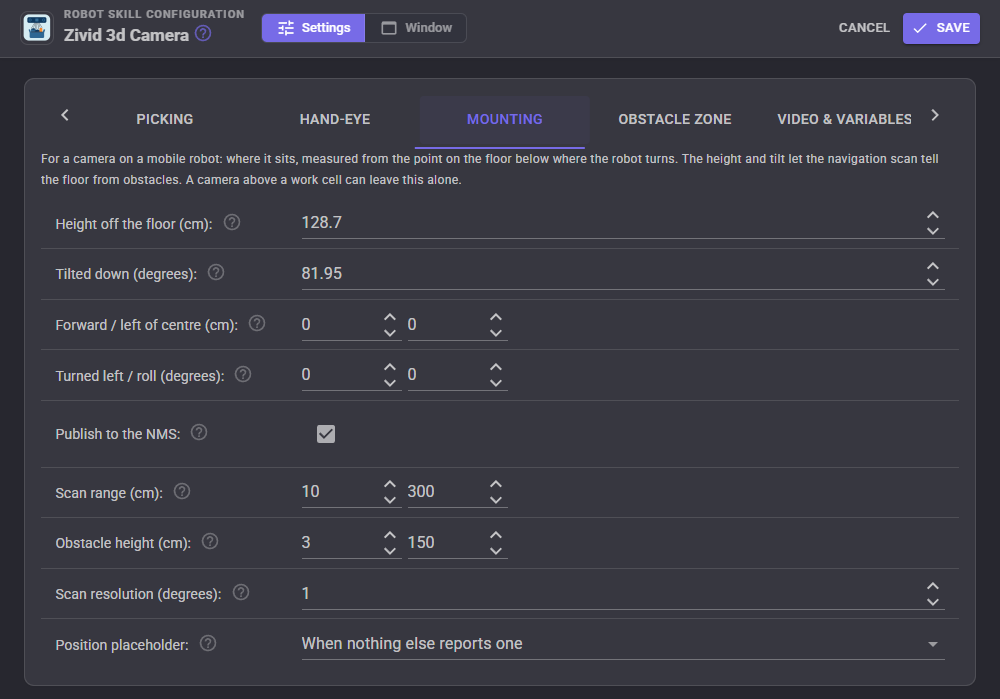This screenshot has height=699, width=1000.
Task: Show help for Turned left / roll
Action: (243, 374)
